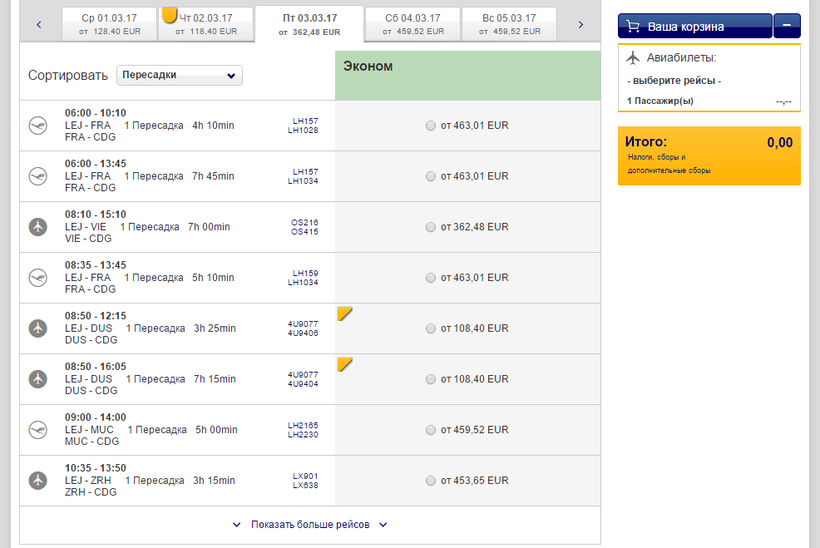Select 108,40 EUR fare for 08:50 - 12:15
Screen dimensions: 820x548
tap(430, 328)
